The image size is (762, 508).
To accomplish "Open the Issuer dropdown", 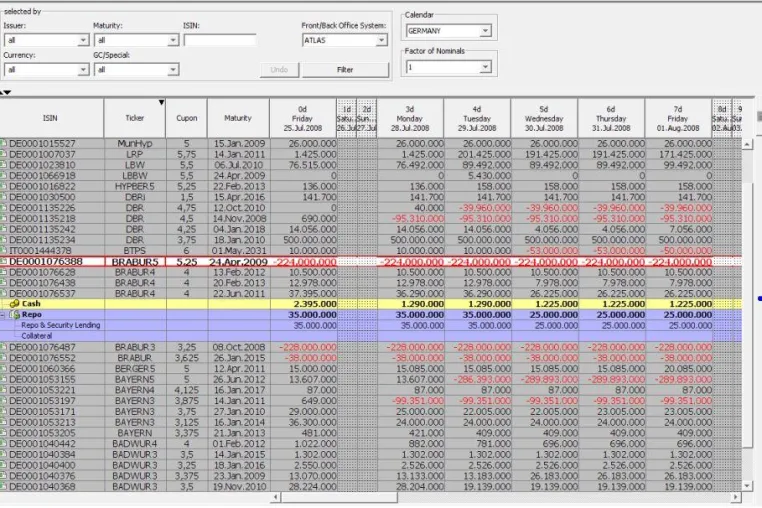I will click(83, 40).
